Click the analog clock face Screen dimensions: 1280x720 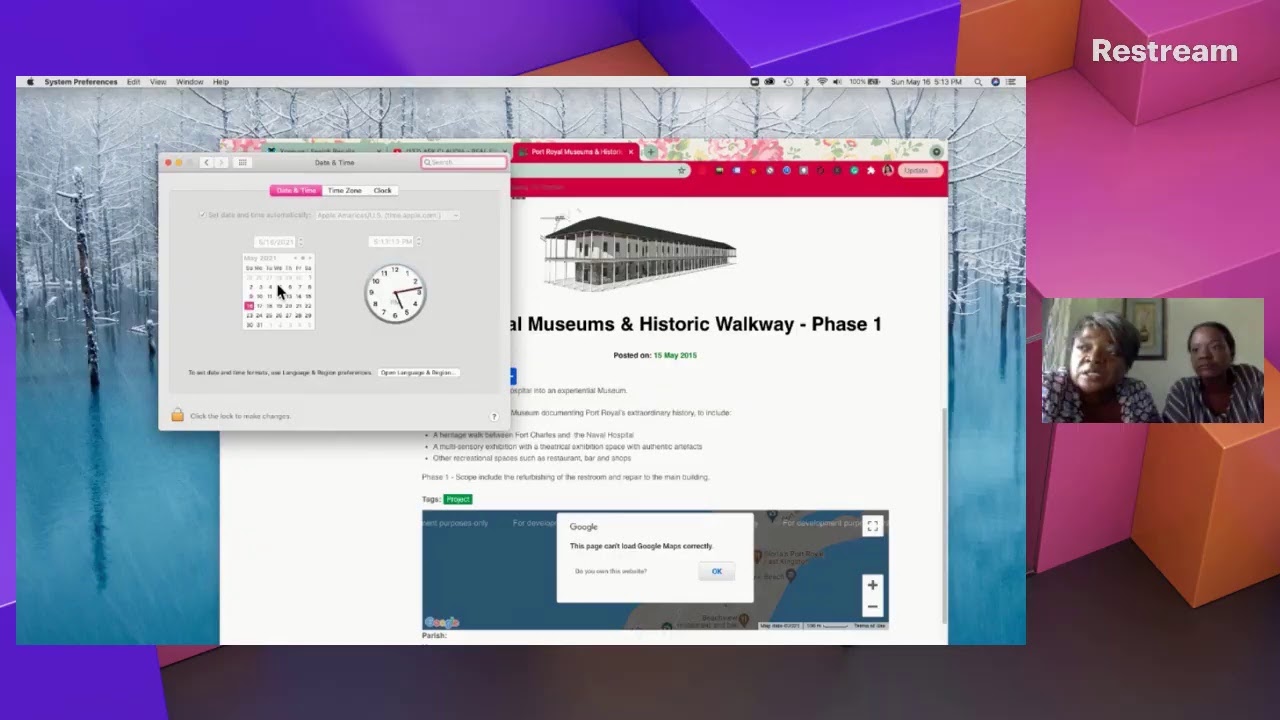[x=395, y=293]
